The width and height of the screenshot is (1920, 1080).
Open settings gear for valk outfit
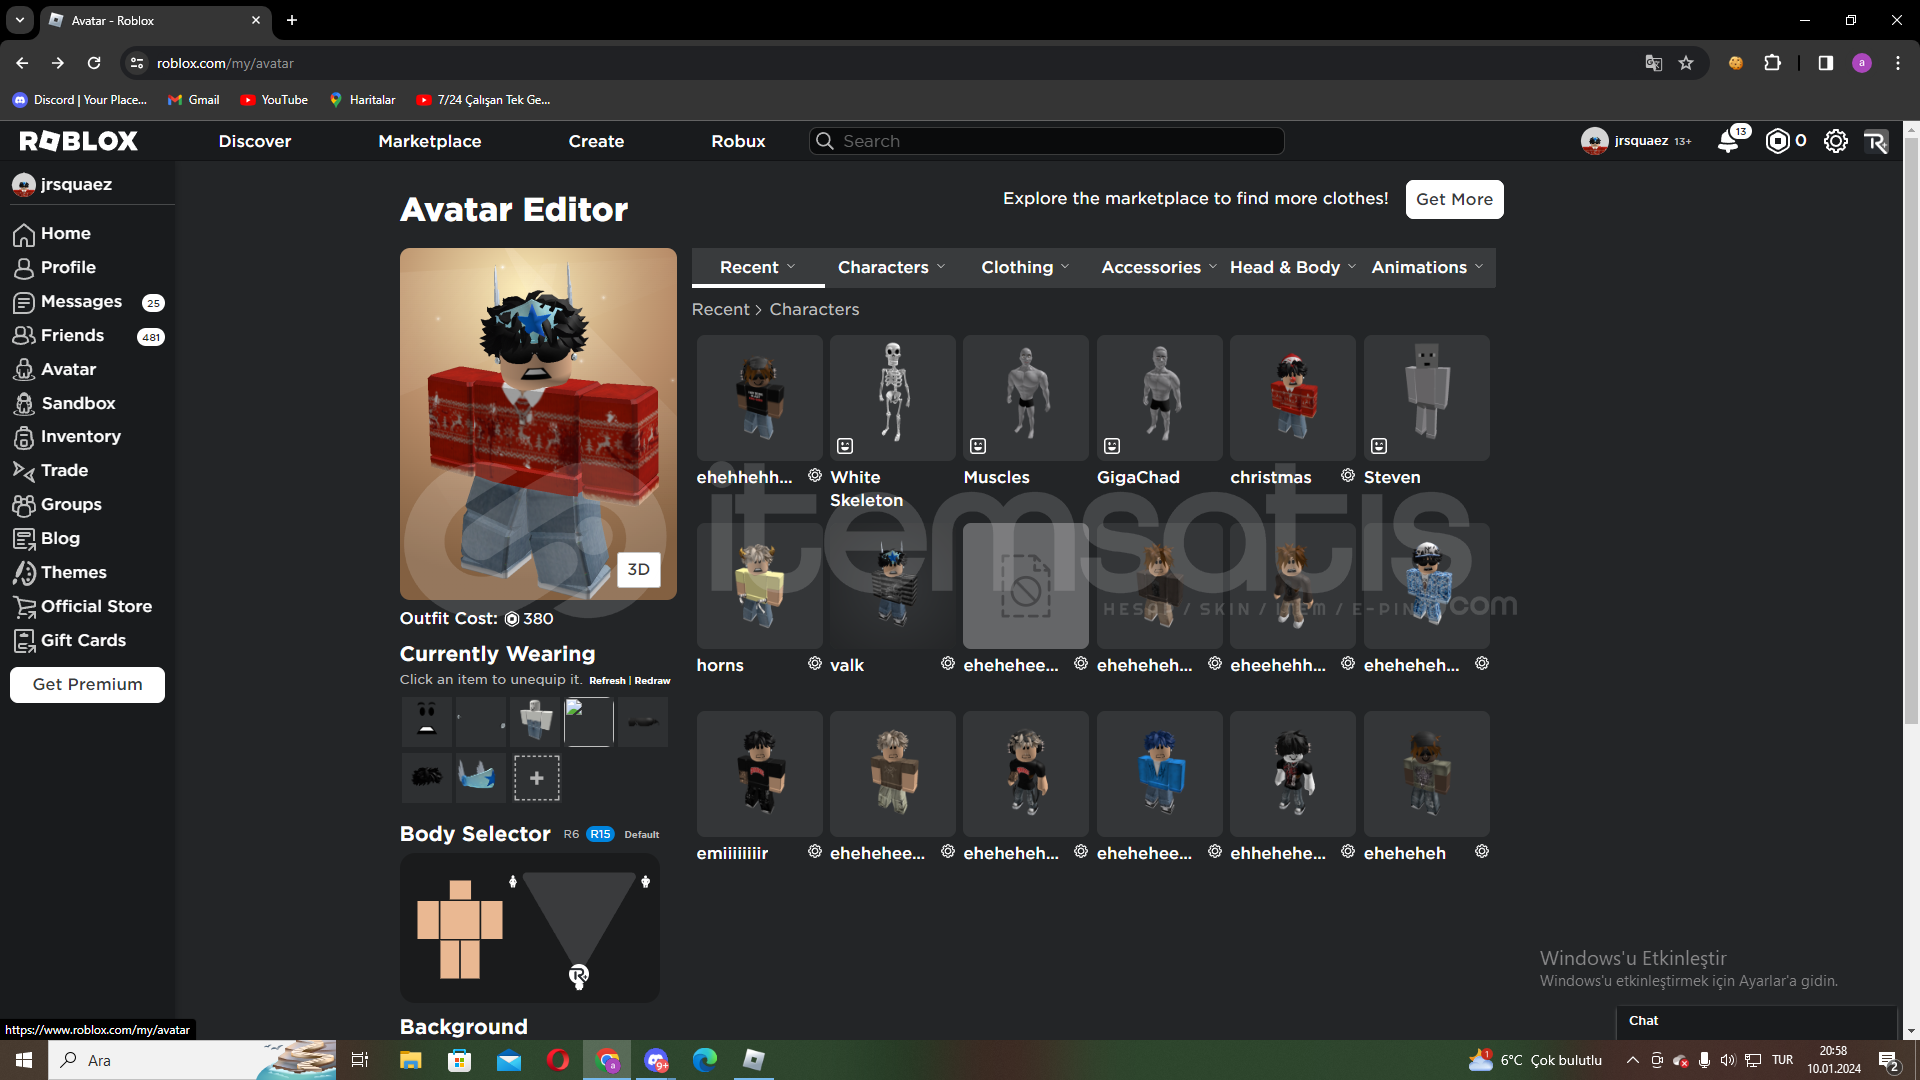pyautogui.click(x=948, y=663)
